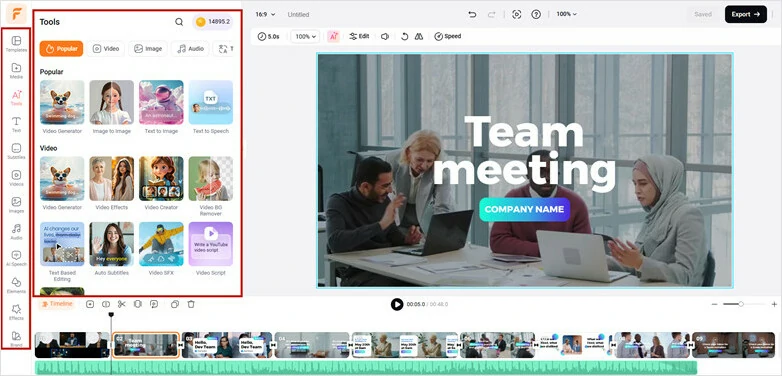Open the Text sidebar panel

16,124
